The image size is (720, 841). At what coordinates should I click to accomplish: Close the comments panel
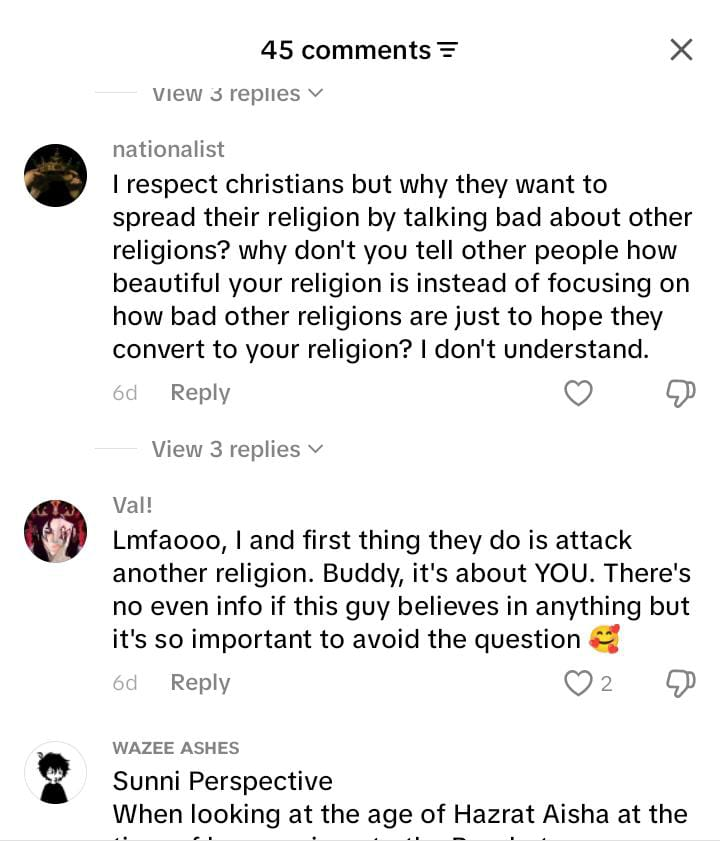[x=681, y=50]
